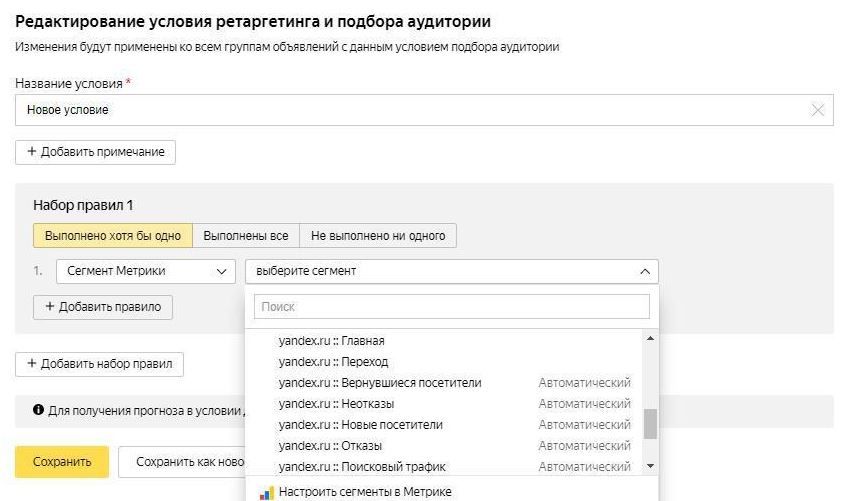Click the Metrica bar-chart icon
The height and width of the screenshot is (501, 858).
pos(266,493)
